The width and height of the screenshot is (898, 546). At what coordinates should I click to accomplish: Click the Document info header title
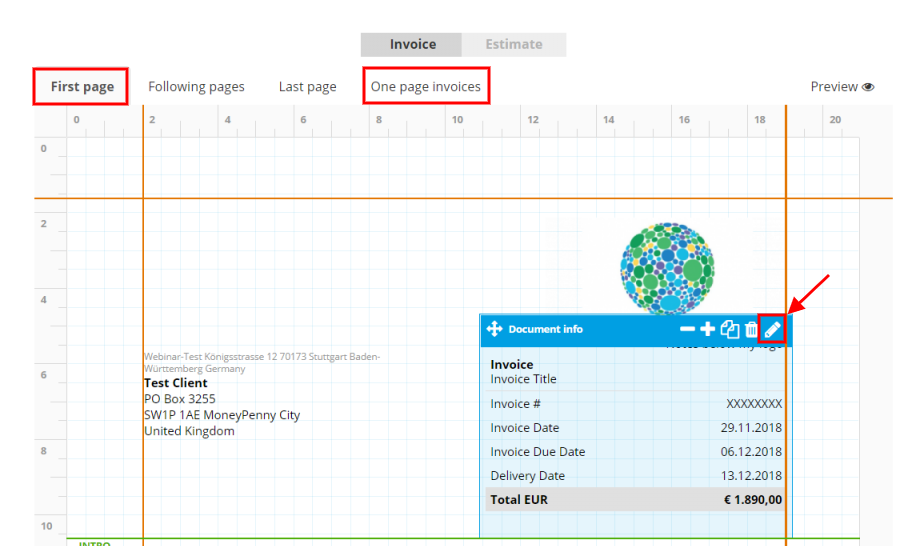[545, 329]
